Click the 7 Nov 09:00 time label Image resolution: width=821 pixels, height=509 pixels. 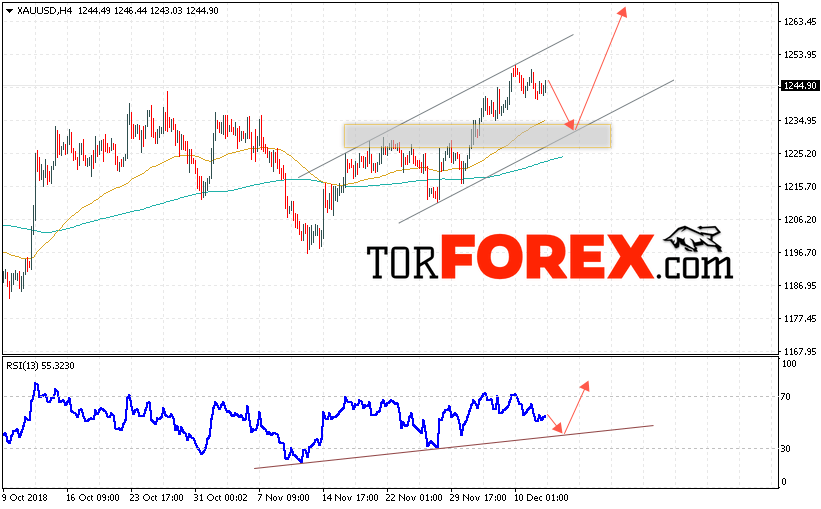pyautogui.click(x=283, y=497)
